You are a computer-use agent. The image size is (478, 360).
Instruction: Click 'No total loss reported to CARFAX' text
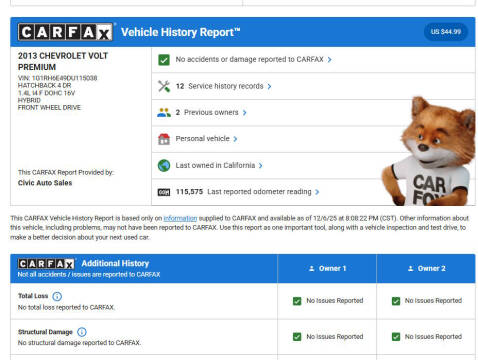click(66, 307)
